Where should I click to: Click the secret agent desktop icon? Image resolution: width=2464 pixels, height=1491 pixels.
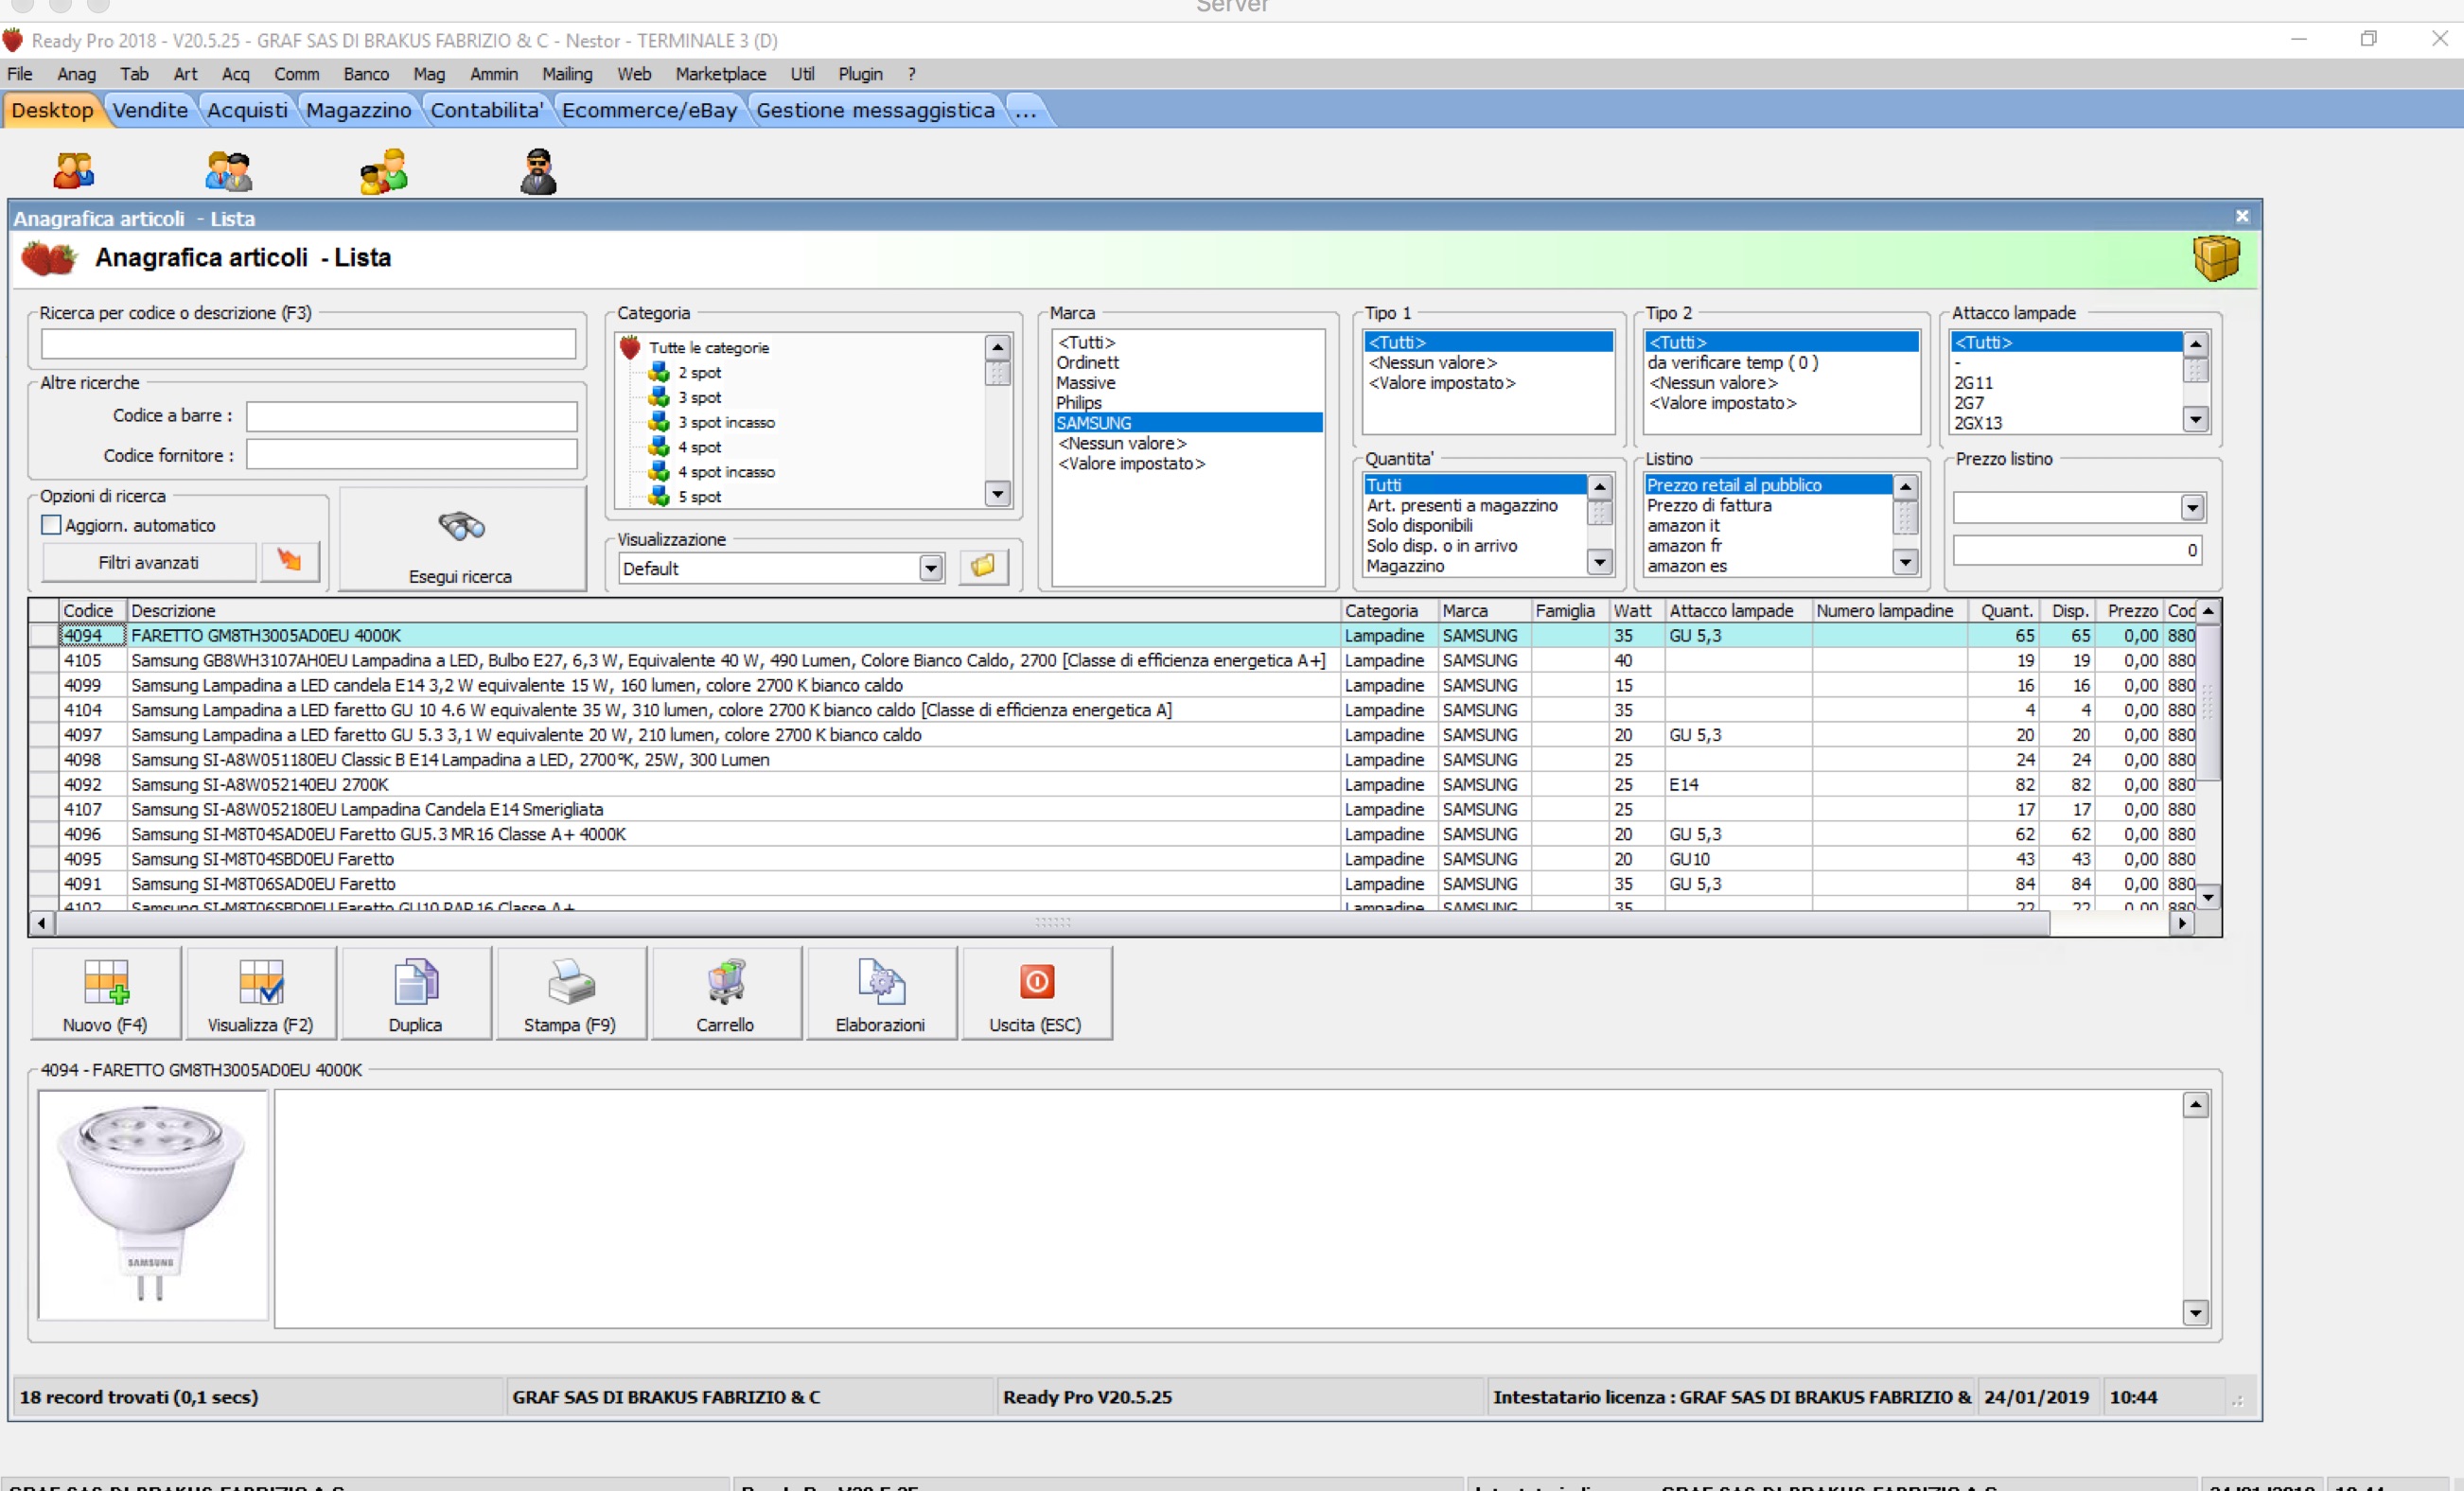pyautogui.click(x=538, y=172)
